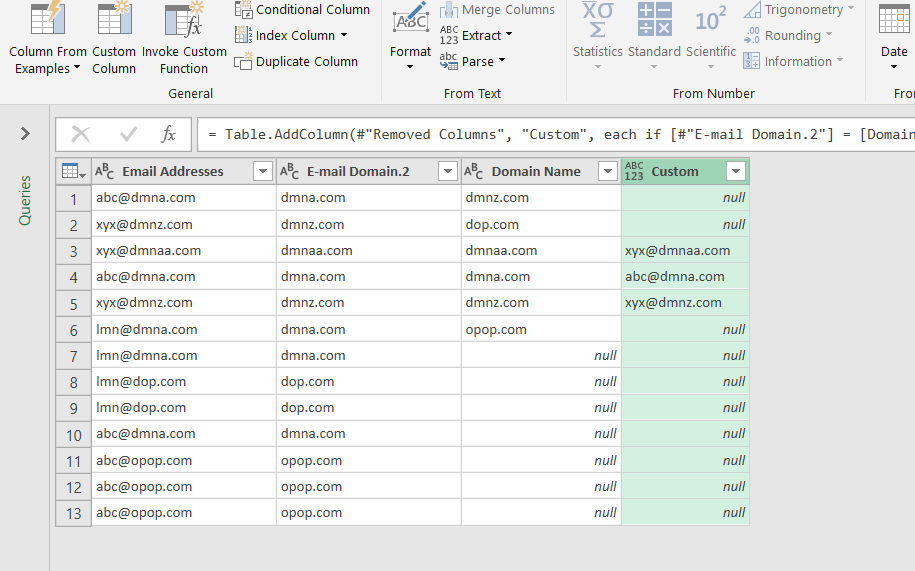Image resolution: width=915 pixels, height=571 pixels.
Task: Cancel formula edit with the X button
Action: tap(81, 135)
